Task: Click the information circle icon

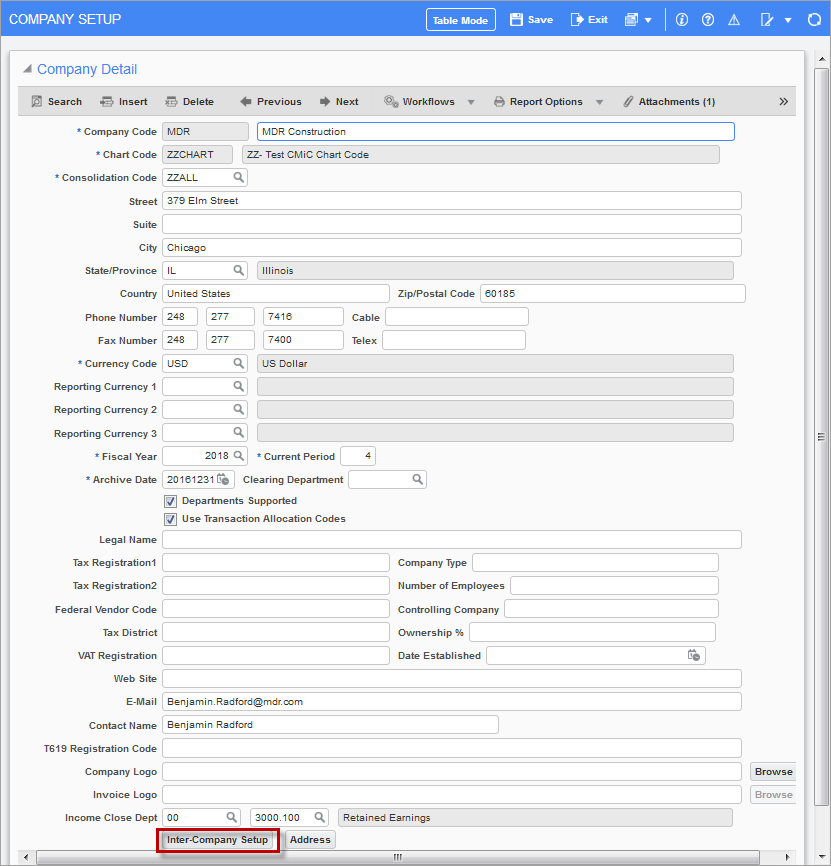Action: (682, 20)
